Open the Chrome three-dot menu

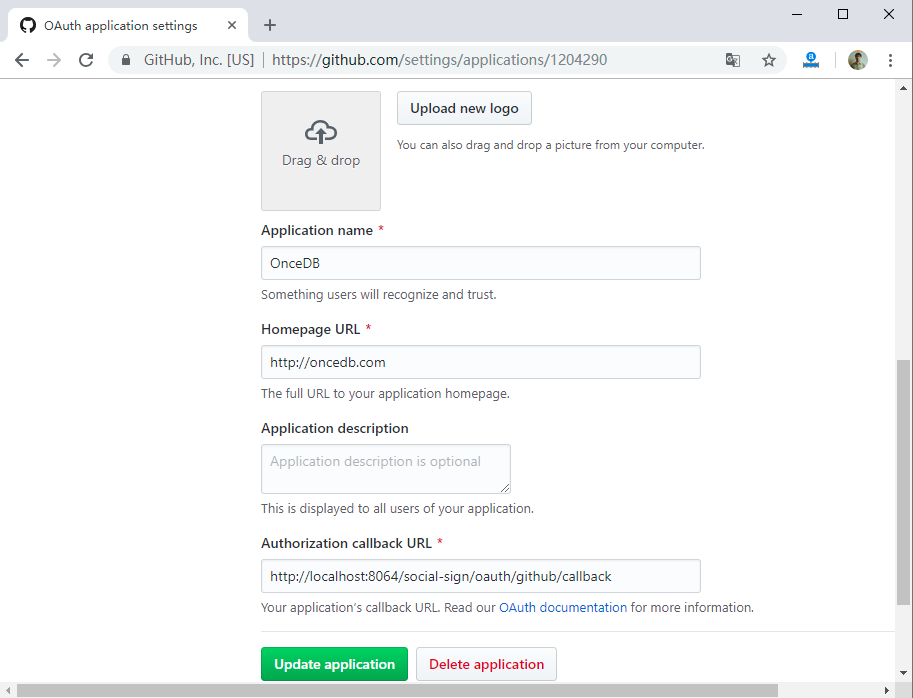[891, 60]
